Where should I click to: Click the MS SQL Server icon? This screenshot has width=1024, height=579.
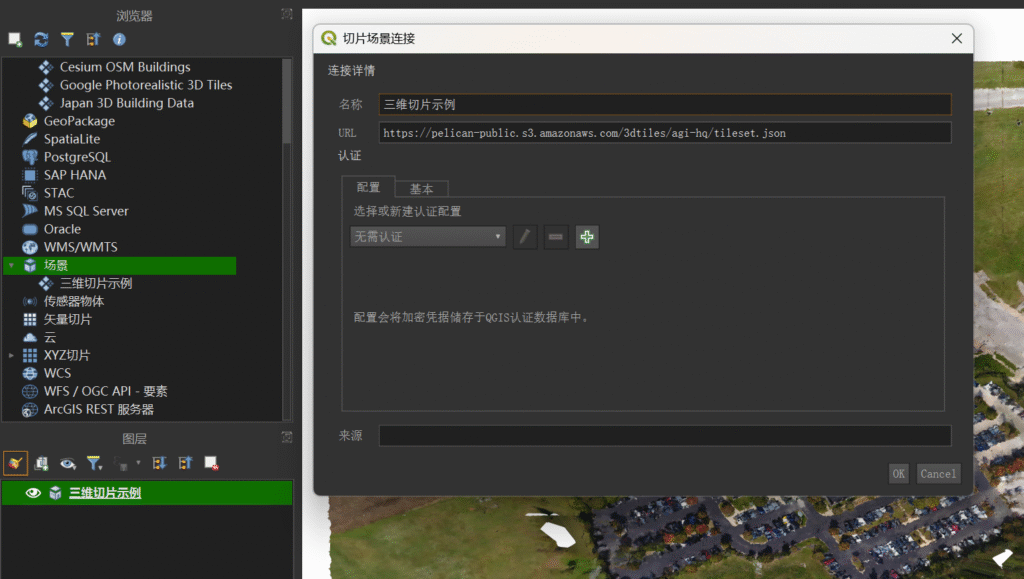pos(30,211)
